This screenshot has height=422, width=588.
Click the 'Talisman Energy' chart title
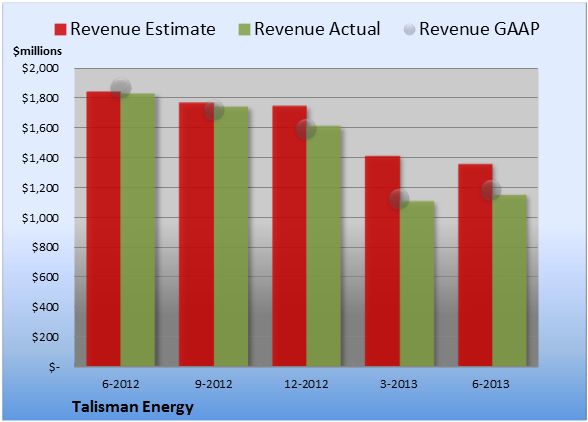point(133,407)
